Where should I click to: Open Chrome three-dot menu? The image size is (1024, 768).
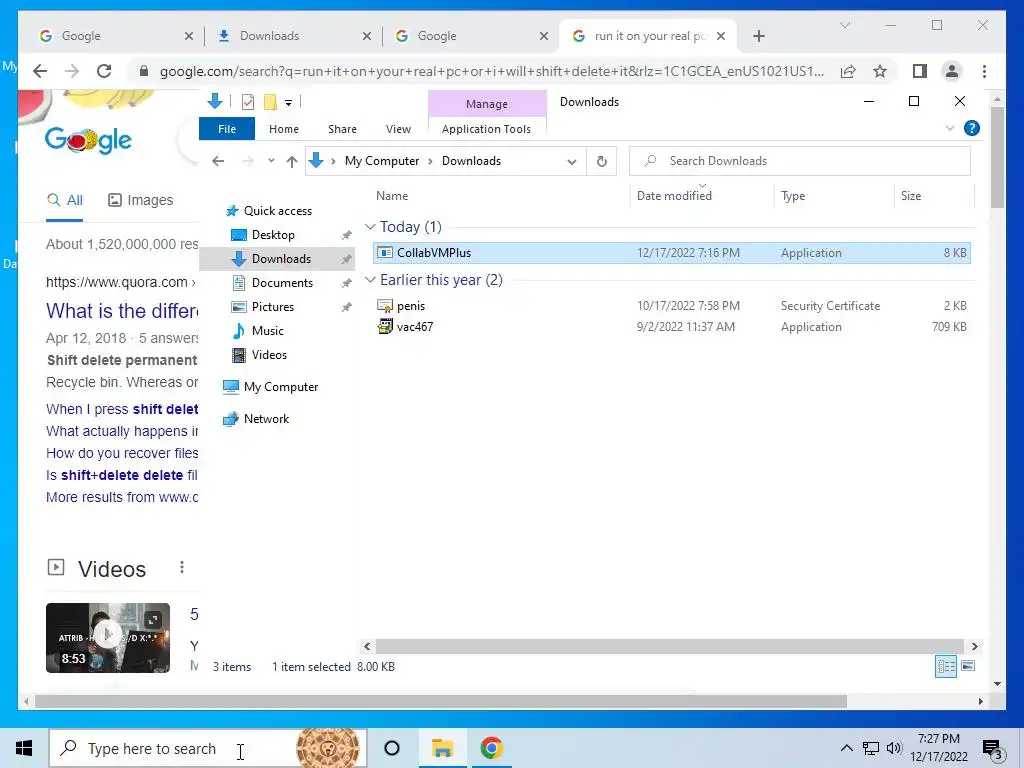click(x=984, y=71)
